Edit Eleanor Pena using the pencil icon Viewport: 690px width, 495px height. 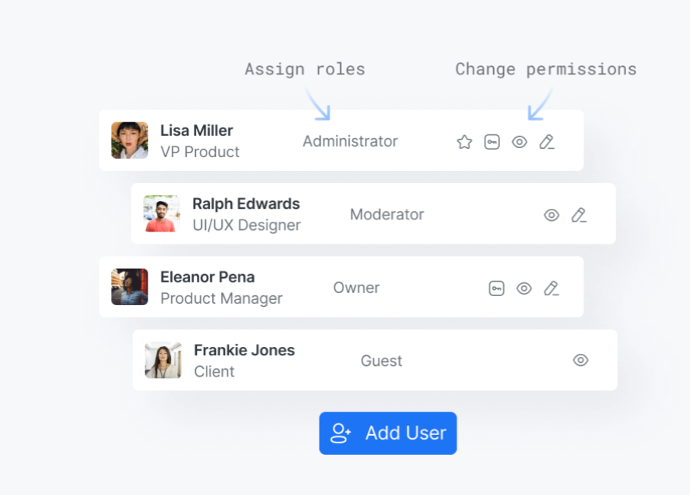pos(551,288)
